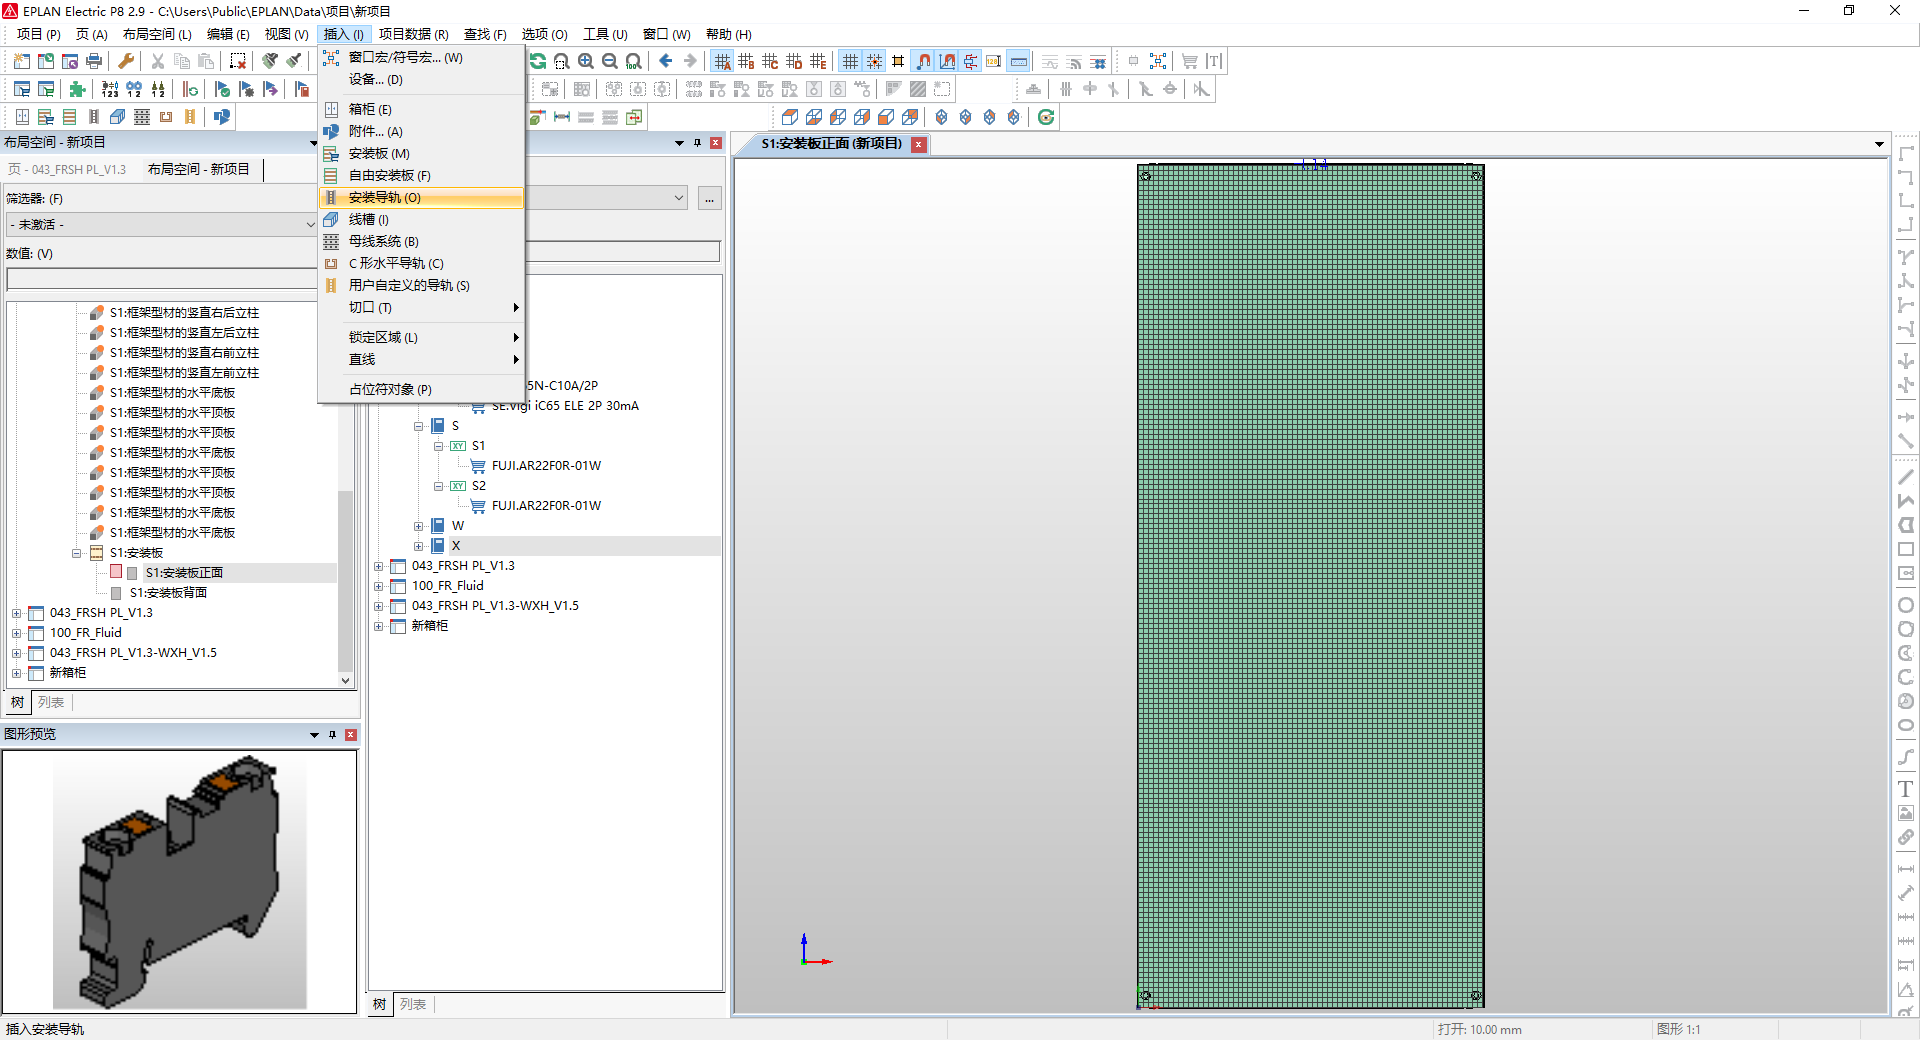This screenshot has width=1920, height=1040.
Task: Select 安装导轨 from the open Insert menu
Action: click(x=420, y=197)
